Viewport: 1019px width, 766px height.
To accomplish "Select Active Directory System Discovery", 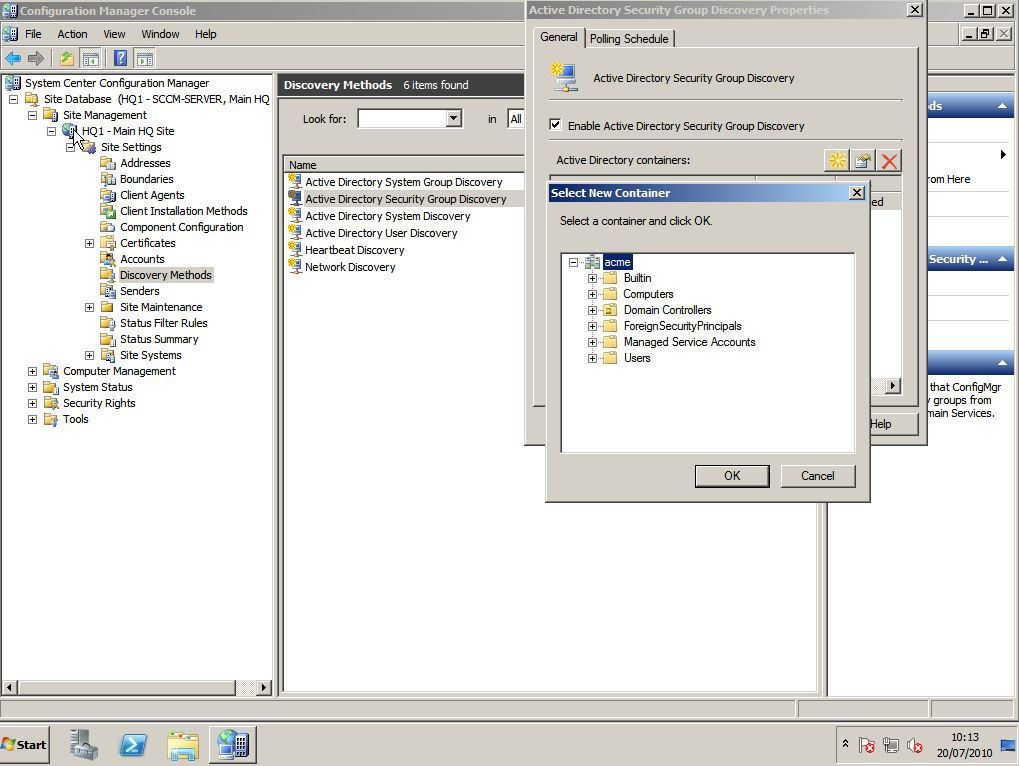I will click(x=387, y=216).
